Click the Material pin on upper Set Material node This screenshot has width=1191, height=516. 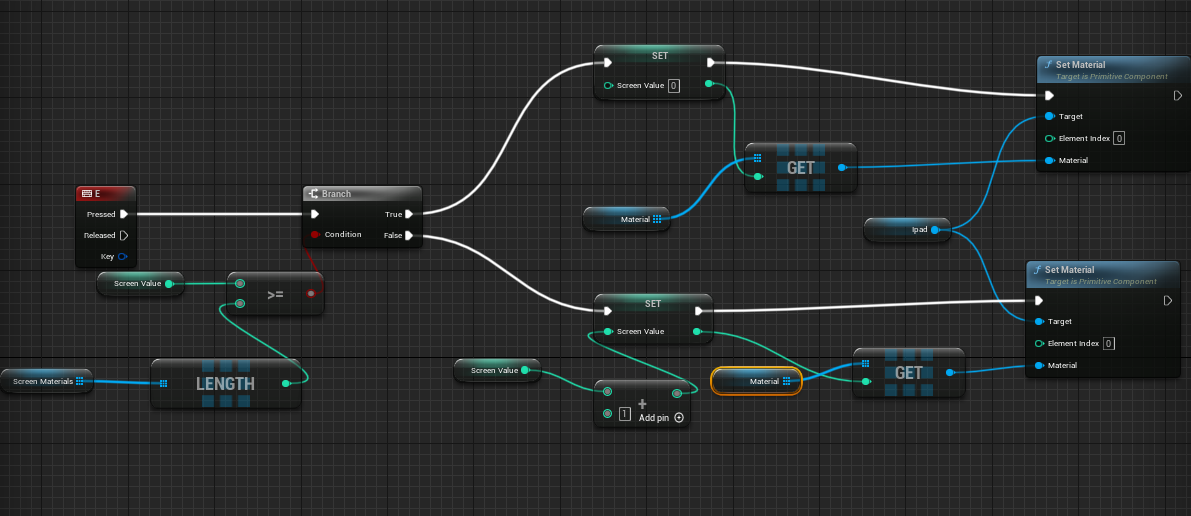(1050, 160)
